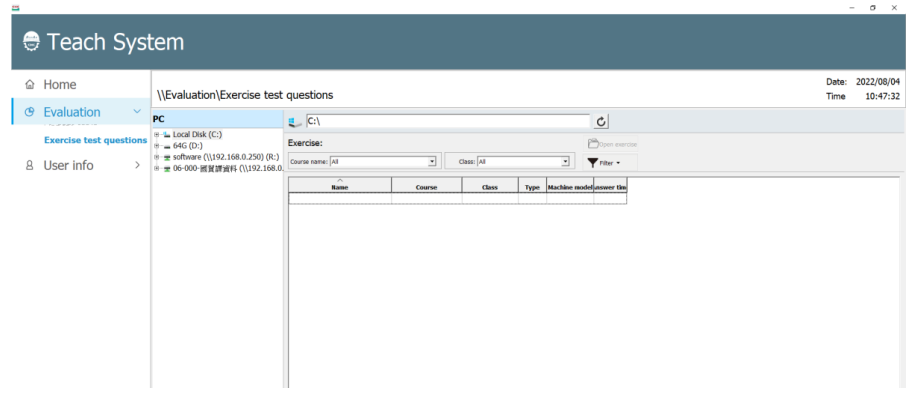Click the User info person icon
This screenshot has height=394, width=911.
(x=30, y=166)
